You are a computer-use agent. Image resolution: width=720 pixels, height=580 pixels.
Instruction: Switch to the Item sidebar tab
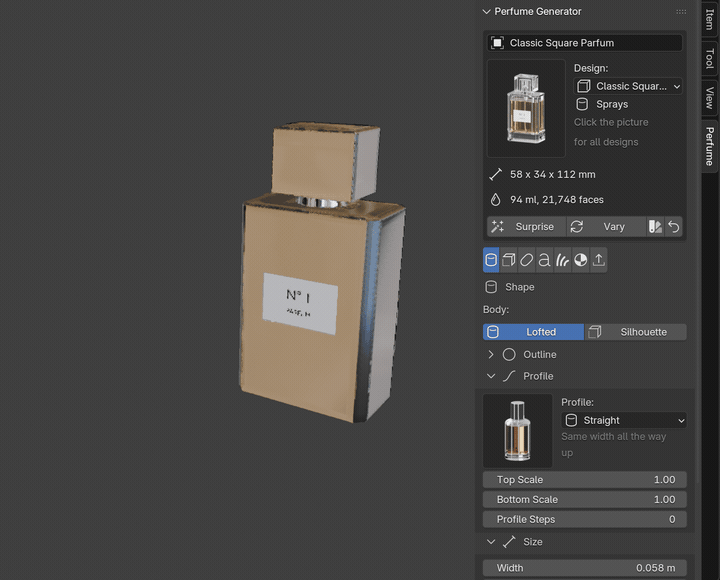coord(710,18)
